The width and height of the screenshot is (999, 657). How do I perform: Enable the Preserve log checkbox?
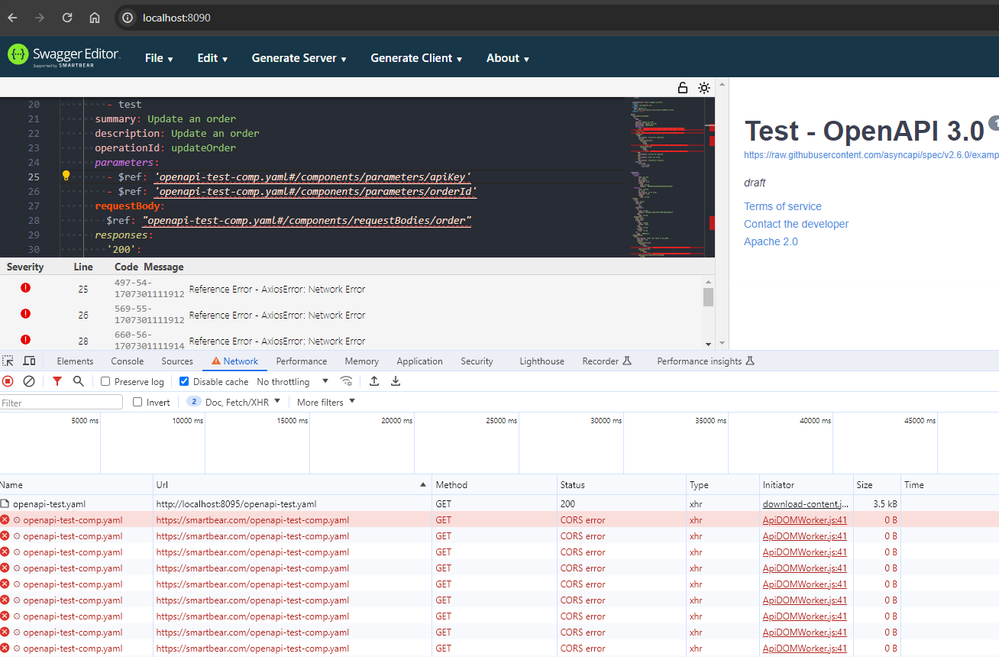pyautogui.click(x=106, y=382)
